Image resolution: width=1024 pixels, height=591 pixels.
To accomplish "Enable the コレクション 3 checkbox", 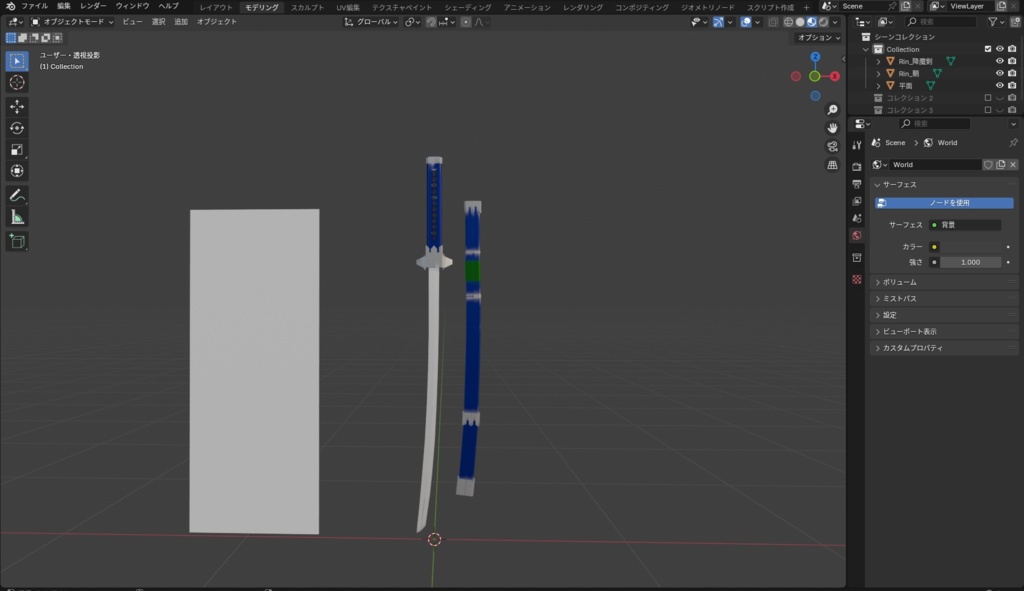I will [987, 110].
